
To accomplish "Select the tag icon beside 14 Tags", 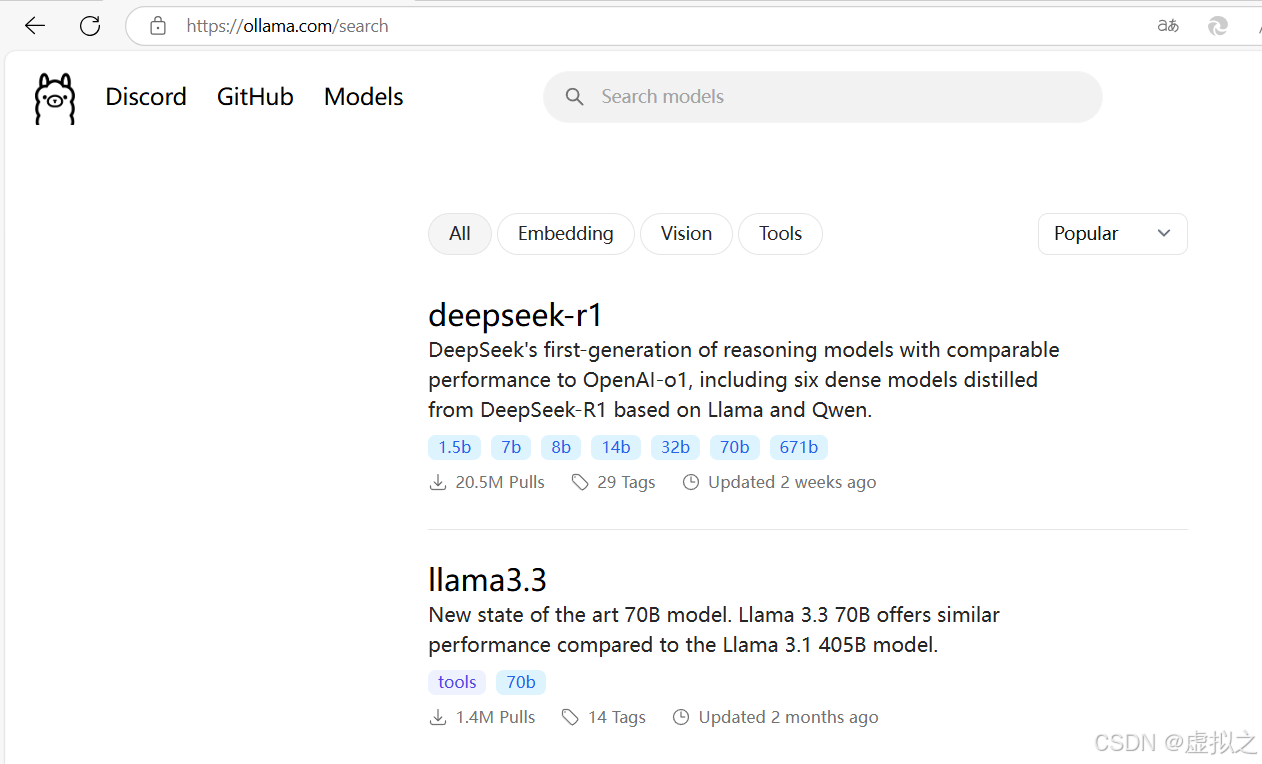I will tap(570, 717).
